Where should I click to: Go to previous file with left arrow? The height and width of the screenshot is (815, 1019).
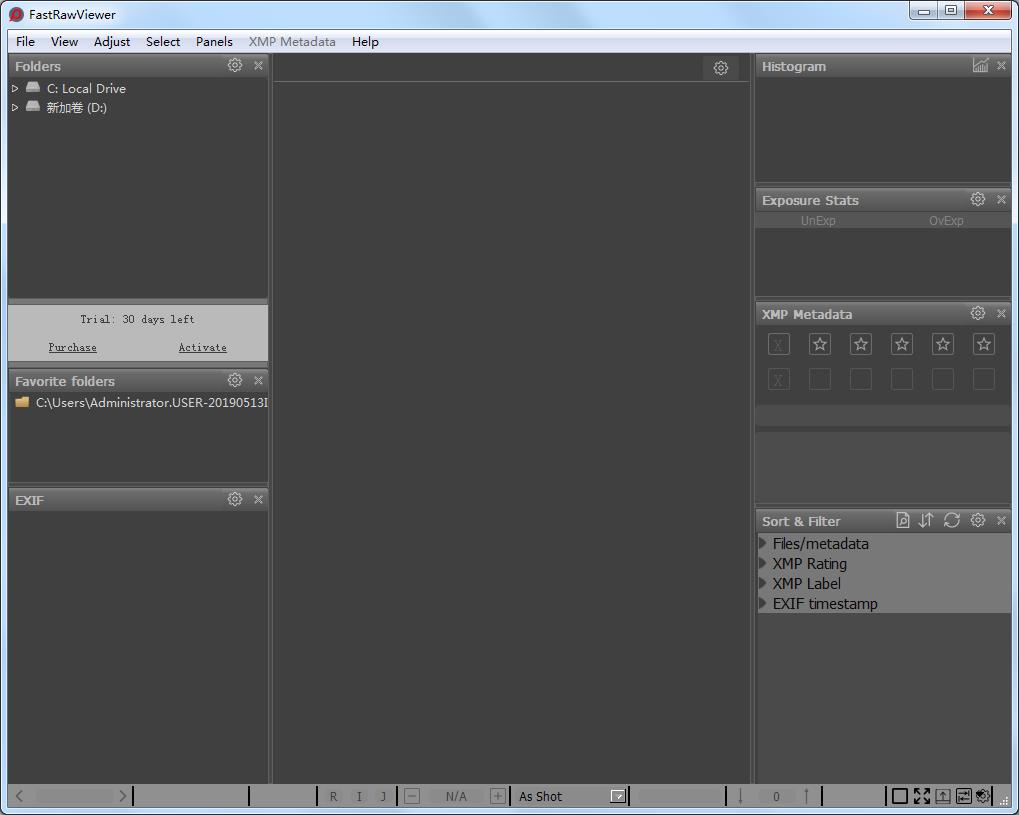click(x=19, y=796)
